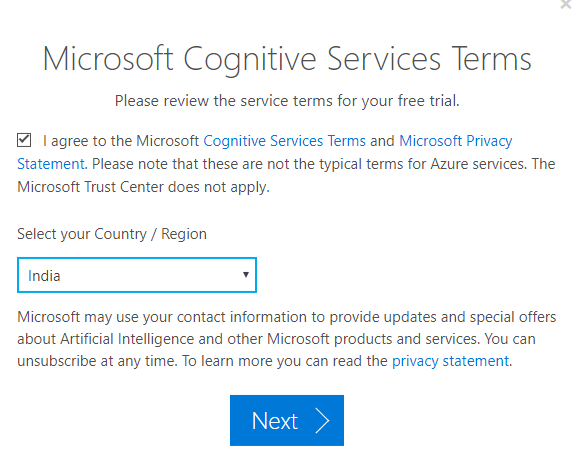The image size is (576, 462).
Task: Click the dropdown arrow beside India
Action: click(x=246, y=275)
